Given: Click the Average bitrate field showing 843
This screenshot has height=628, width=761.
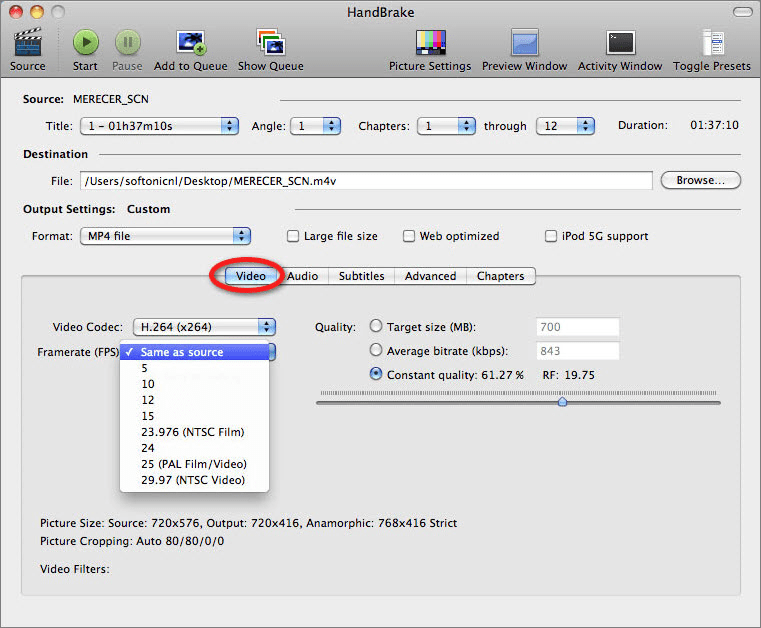Looking at the screenshot, I should (578, 350).
